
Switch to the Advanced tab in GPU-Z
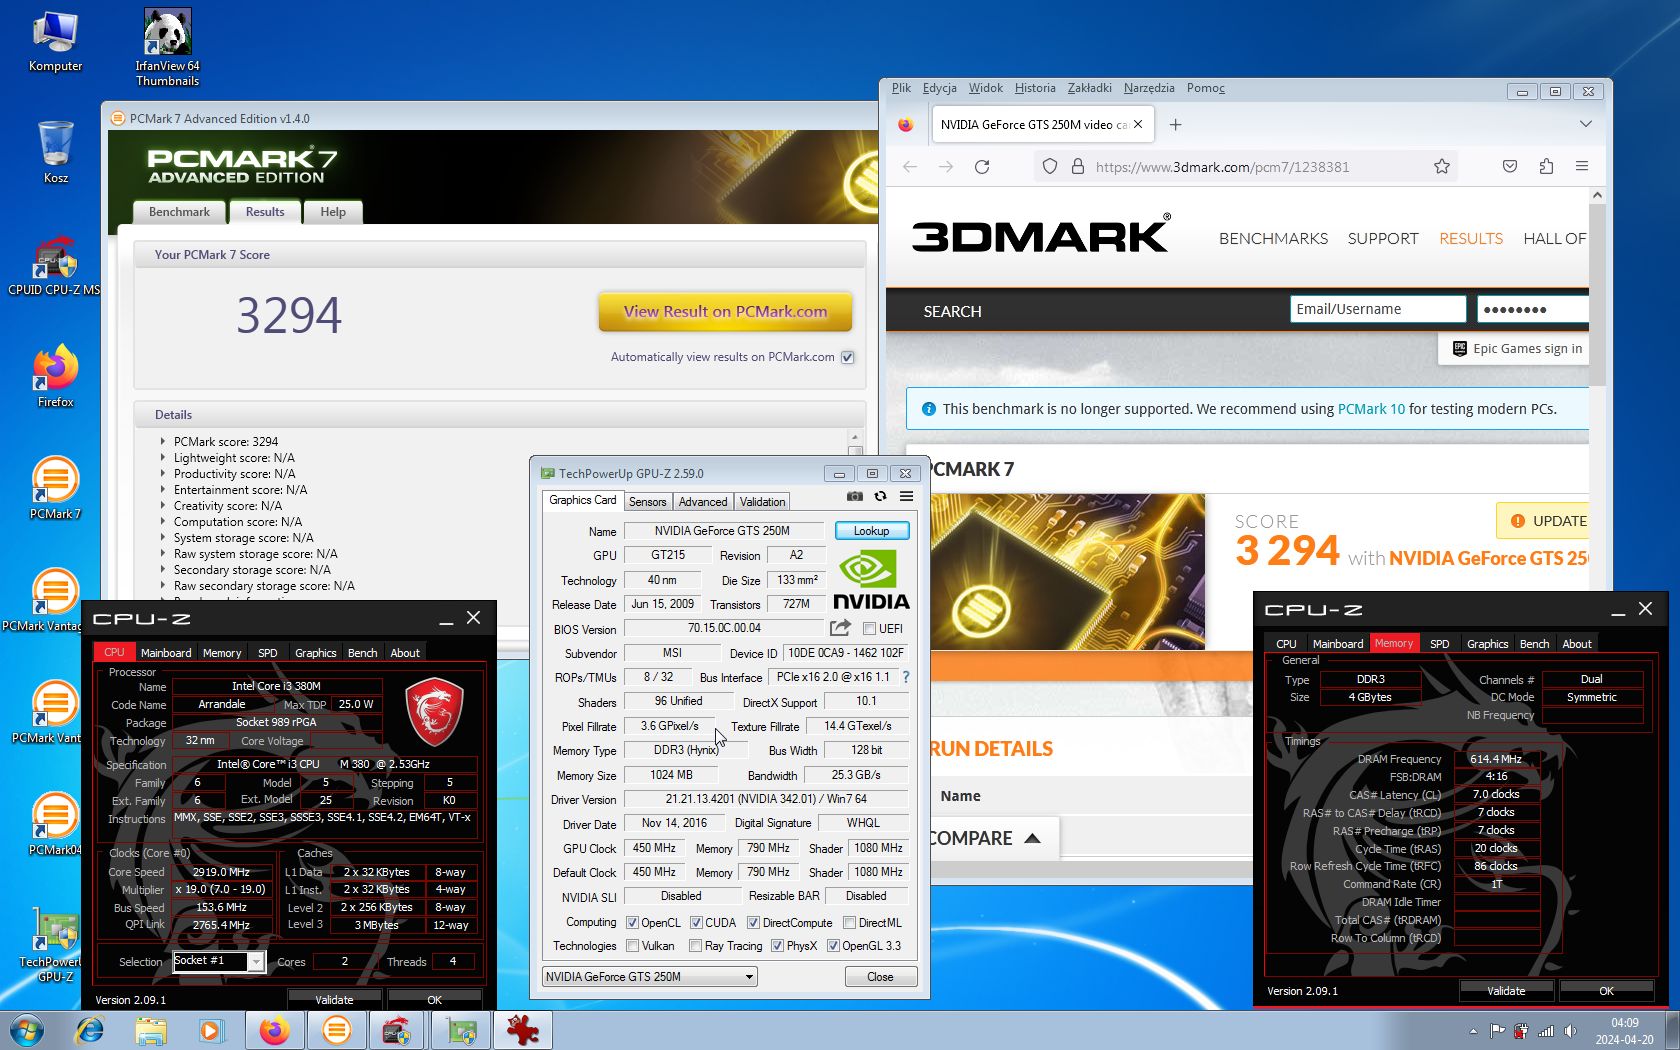point(703,502)
